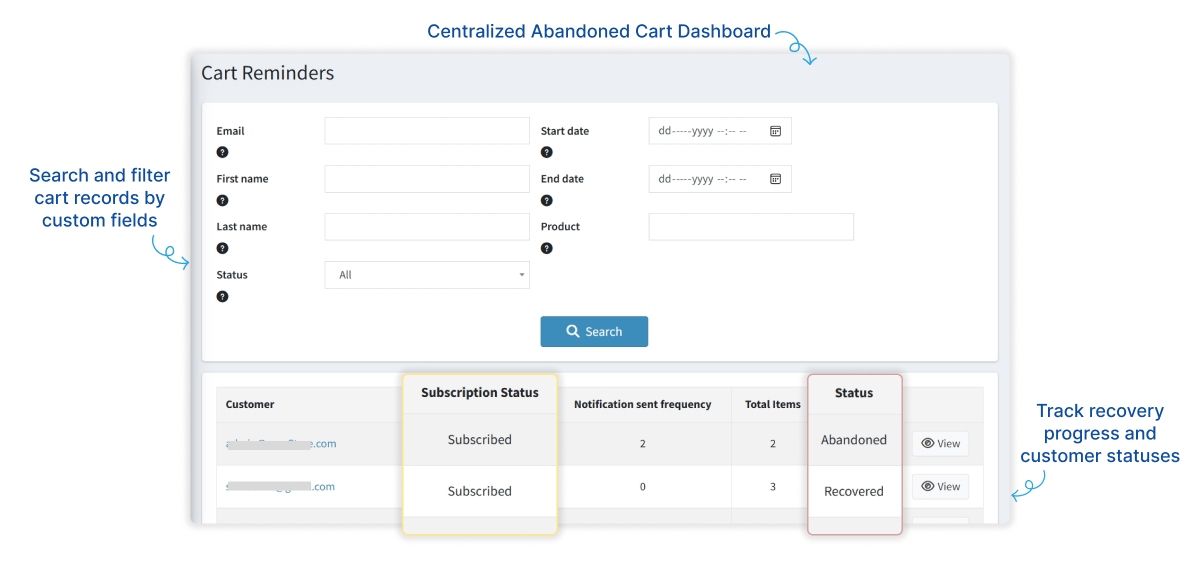
Task: Click Total Items value 3
Action: click(773, 487)
